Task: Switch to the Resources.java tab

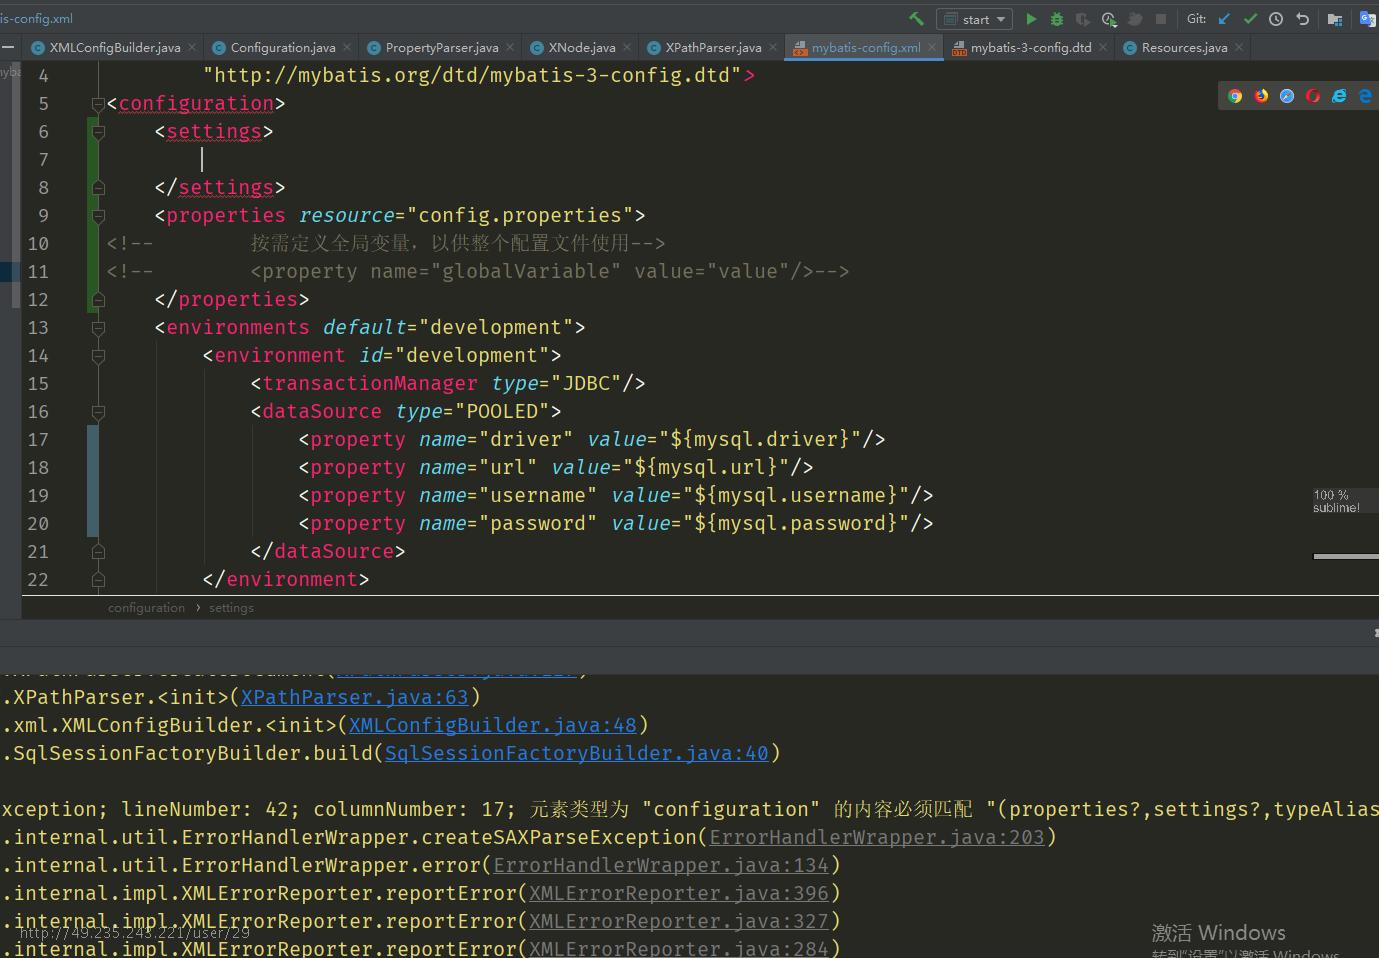Action: click(x=1184, y=47)
